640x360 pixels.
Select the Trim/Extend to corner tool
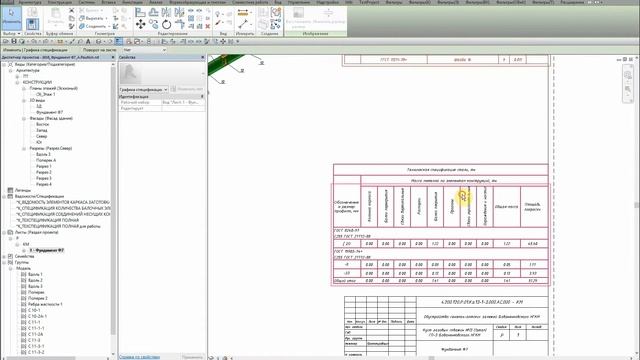pos(180,24)
